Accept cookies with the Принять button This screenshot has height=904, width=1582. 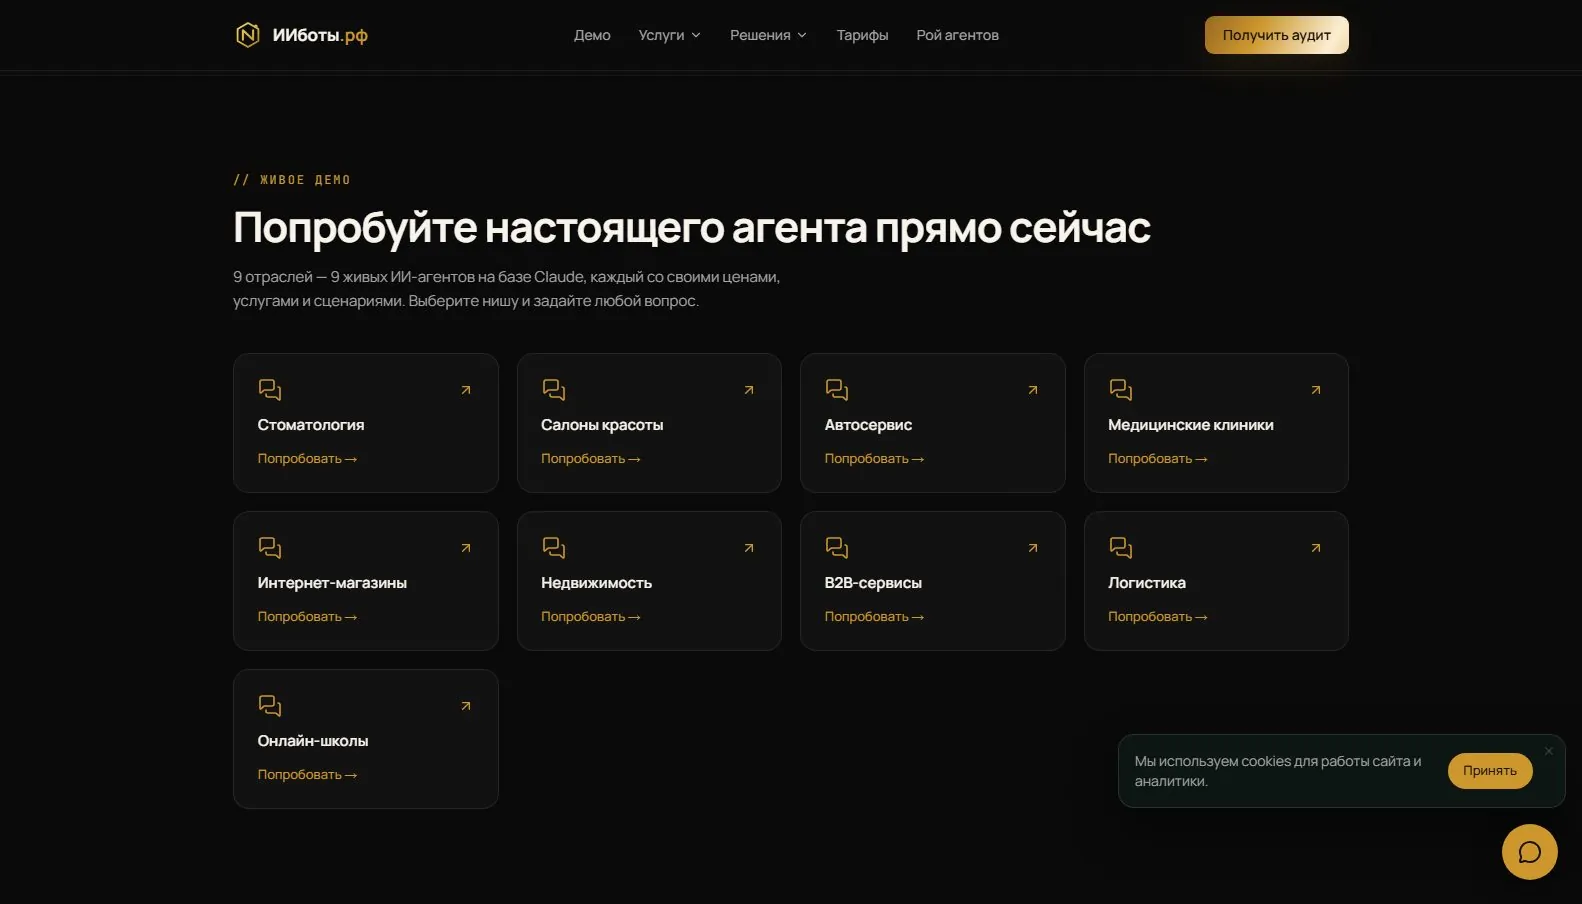pyautogui.click(x=1490, y=771)
